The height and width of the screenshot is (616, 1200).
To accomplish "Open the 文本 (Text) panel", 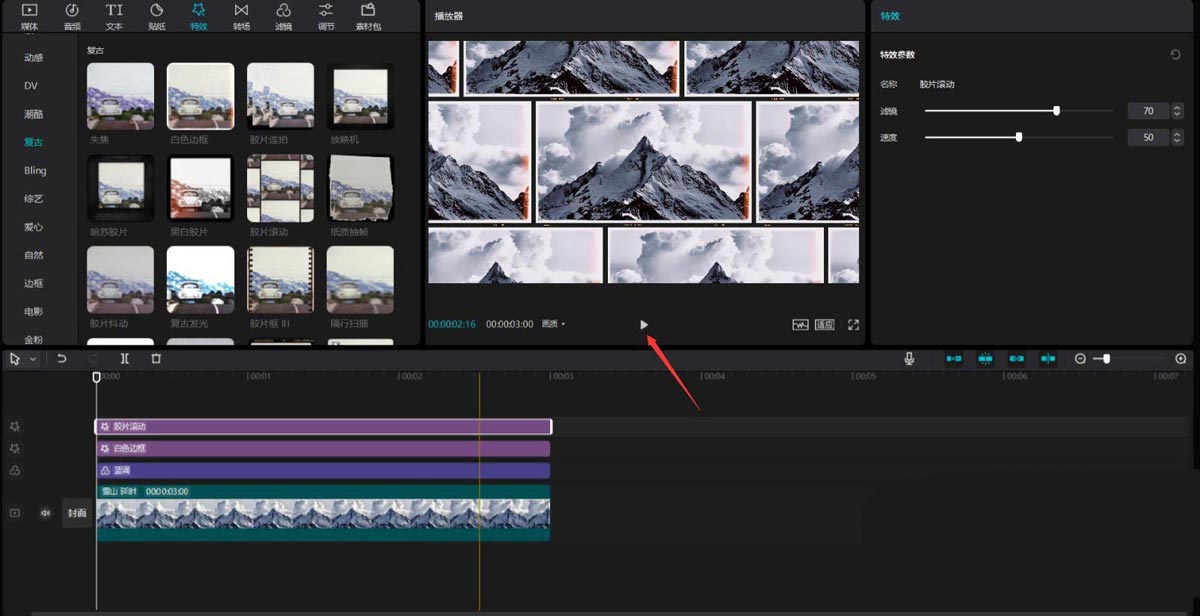I will coord(113,15).
